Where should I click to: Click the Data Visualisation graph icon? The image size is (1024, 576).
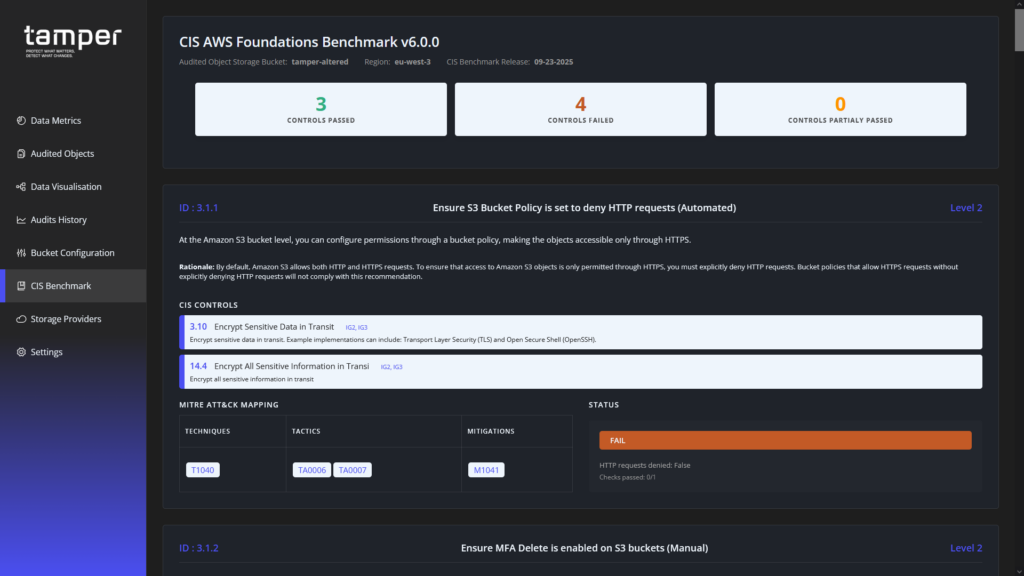click(21, 187)
